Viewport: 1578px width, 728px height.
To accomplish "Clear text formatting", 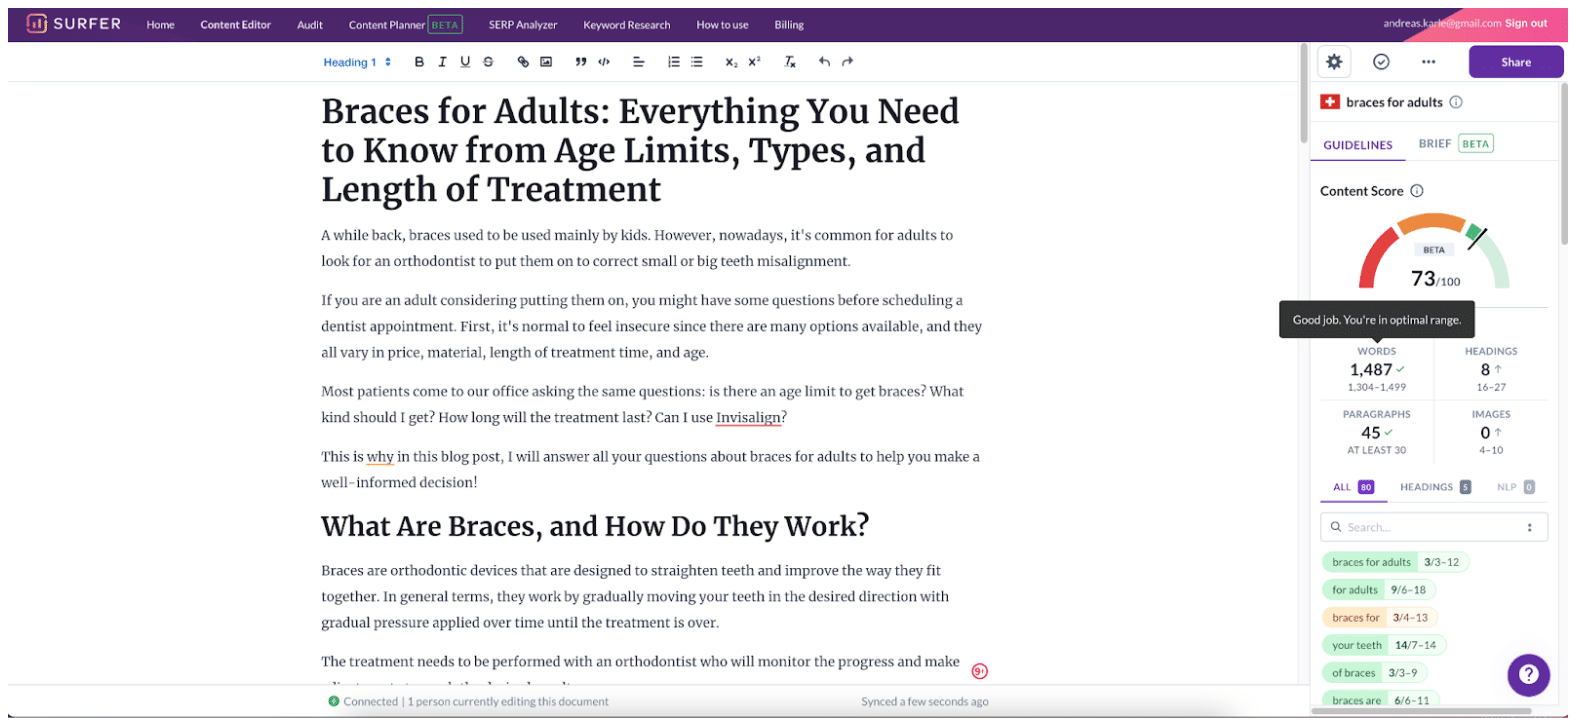I will click(790, 62).
